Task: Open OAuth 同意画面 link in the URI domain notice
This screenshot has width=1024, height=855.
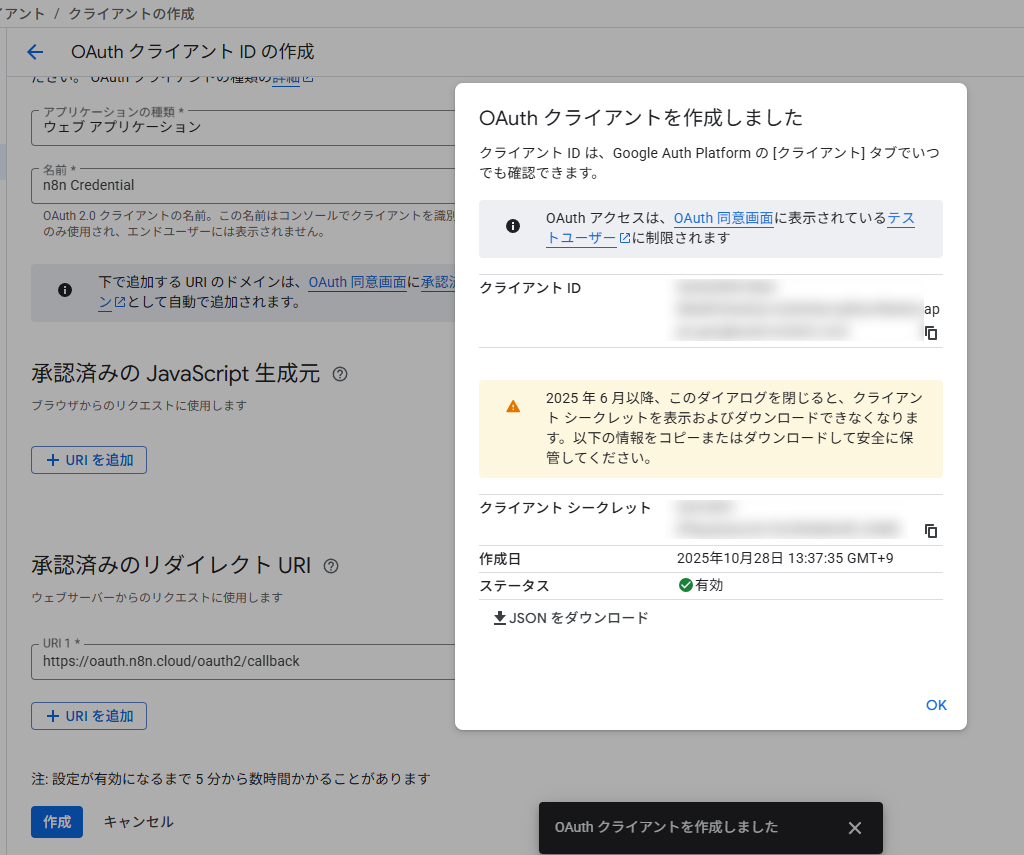Action: (356, 283)
